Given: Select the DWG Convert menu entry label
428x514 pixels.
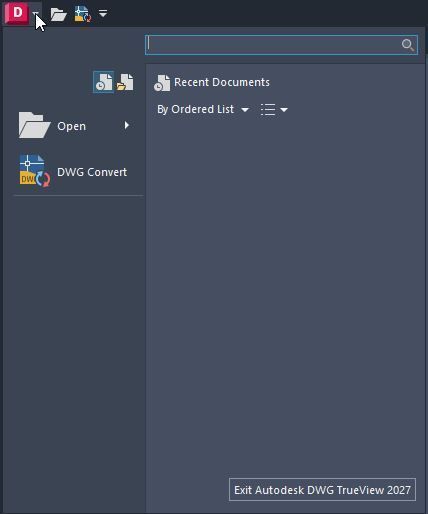Looking at the screenshot, I should (92, 172).
